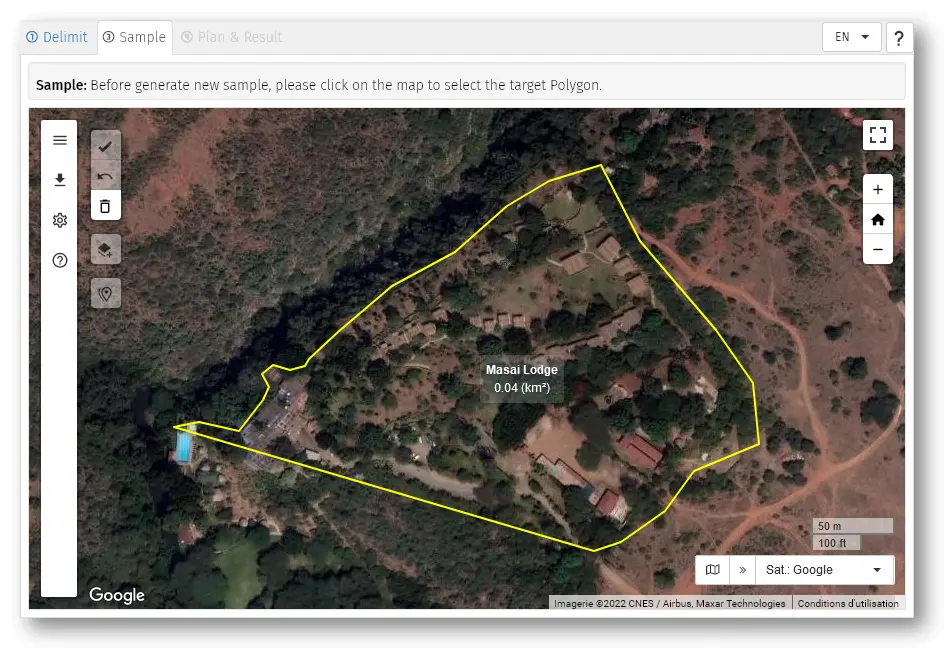The width and height of the screenshot is (944, 648).
Task: Click the download icon in the sidebar
Action: pyautogui.click(x=60, y=180)
